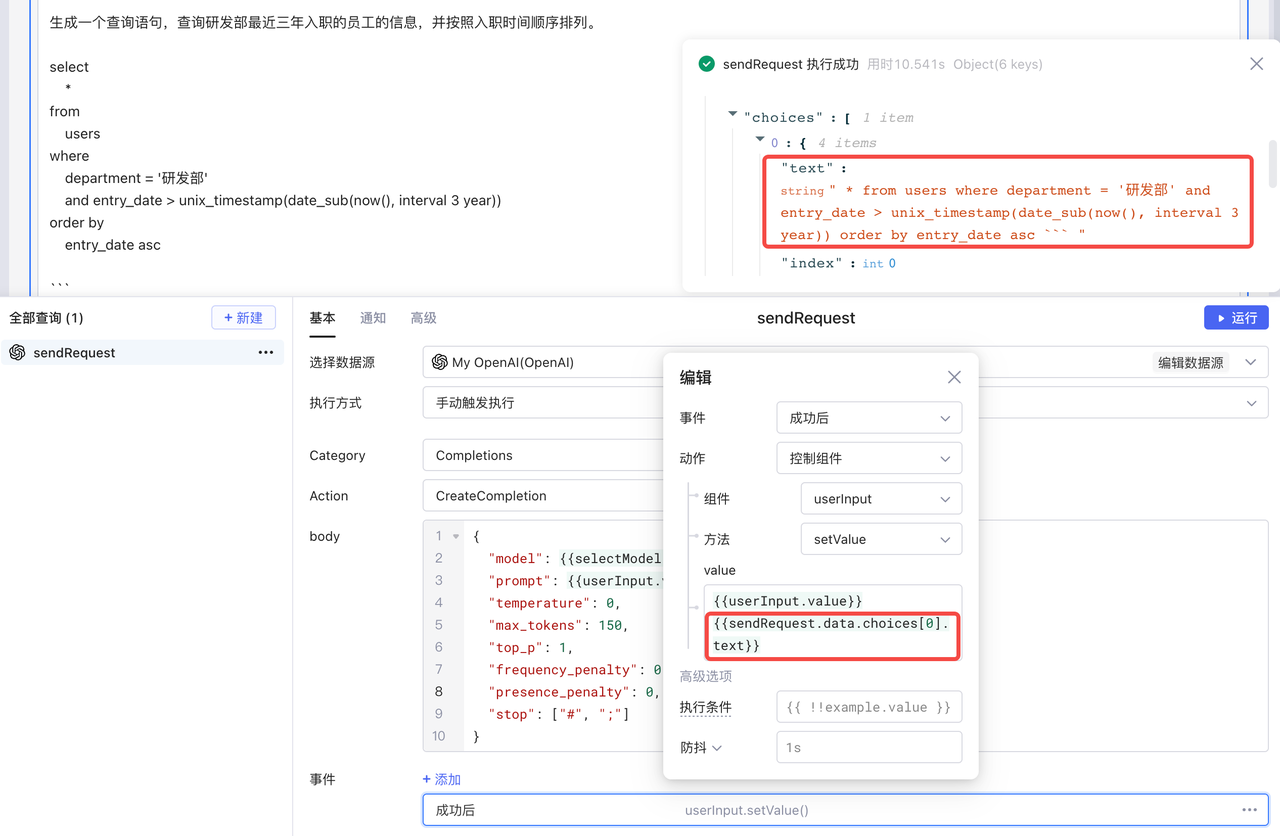Expand the 防抖 debounce option chevron
The height and width of the screenshot is (836, 1280).
coord(717,747)
